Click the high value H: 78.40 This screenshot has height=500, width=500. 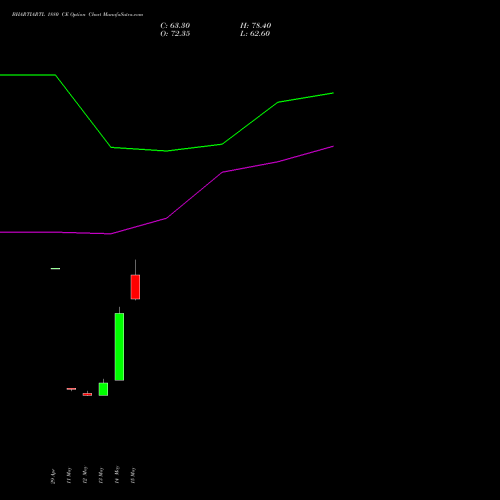point(256,26)
